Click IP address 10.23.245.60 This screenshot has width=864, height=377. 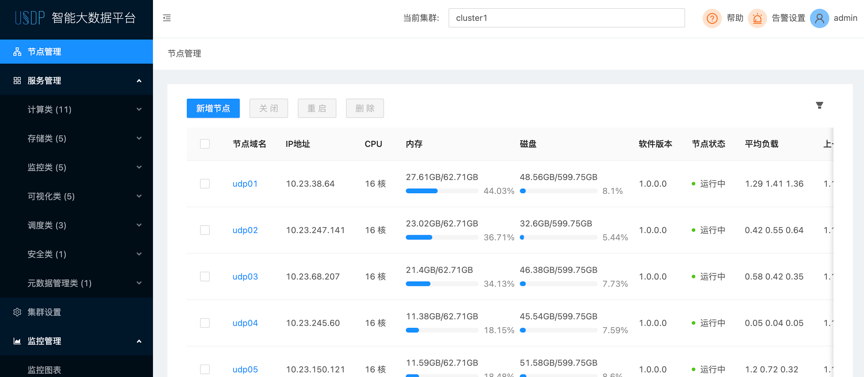313,323
